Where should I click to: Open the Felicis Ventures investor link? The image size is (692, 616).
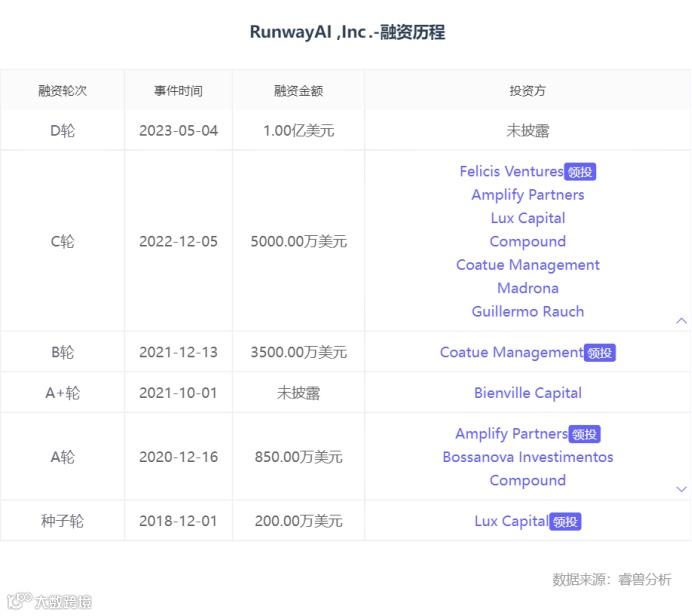coord(511,171)
